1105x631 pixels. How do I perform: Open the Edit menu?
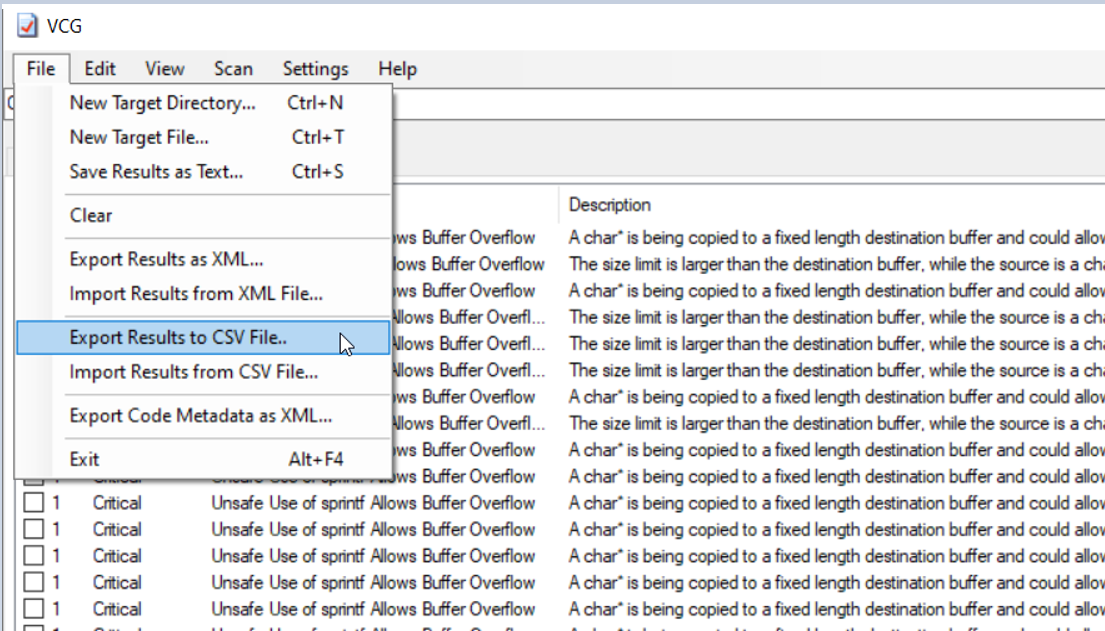tap(99, 69)
